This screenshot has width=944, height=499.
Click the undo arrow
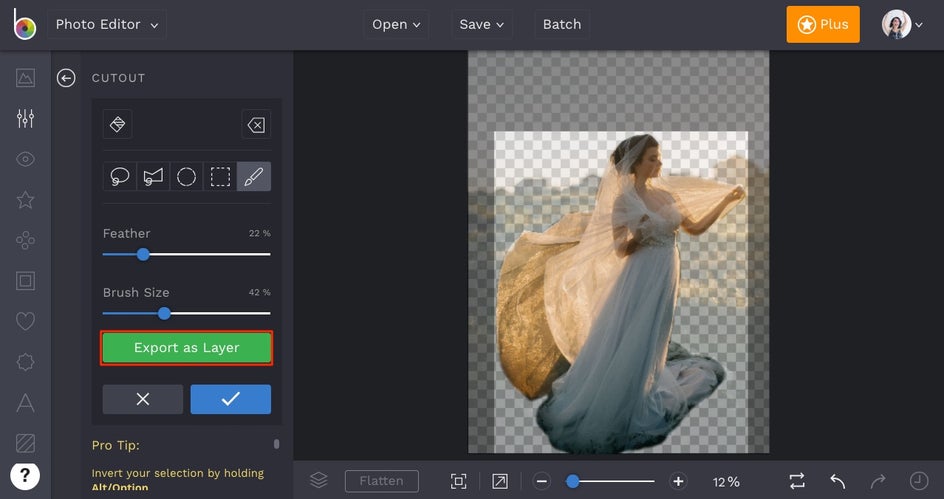tap(838, 481)
